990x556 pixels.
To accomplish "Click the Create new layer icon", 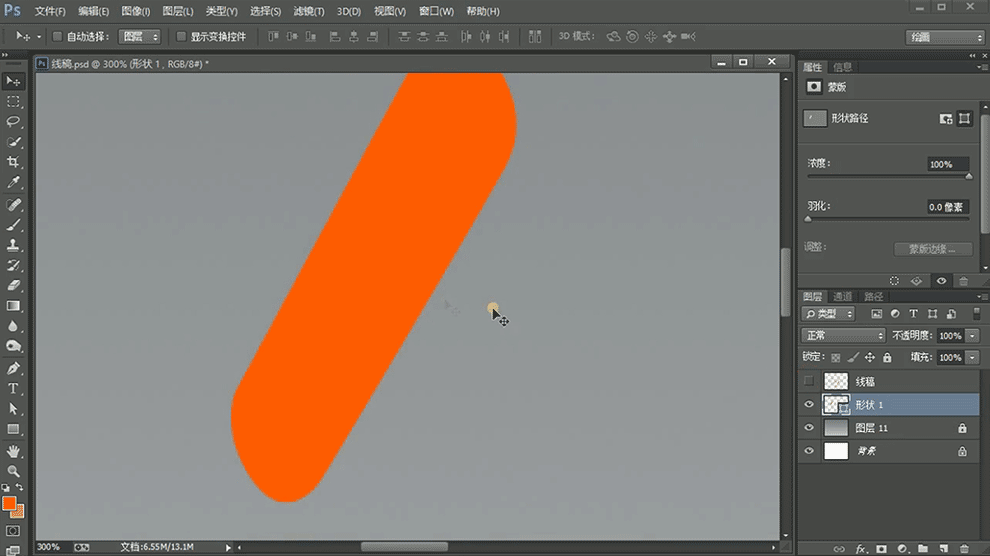I will click(x=943, y=549).
